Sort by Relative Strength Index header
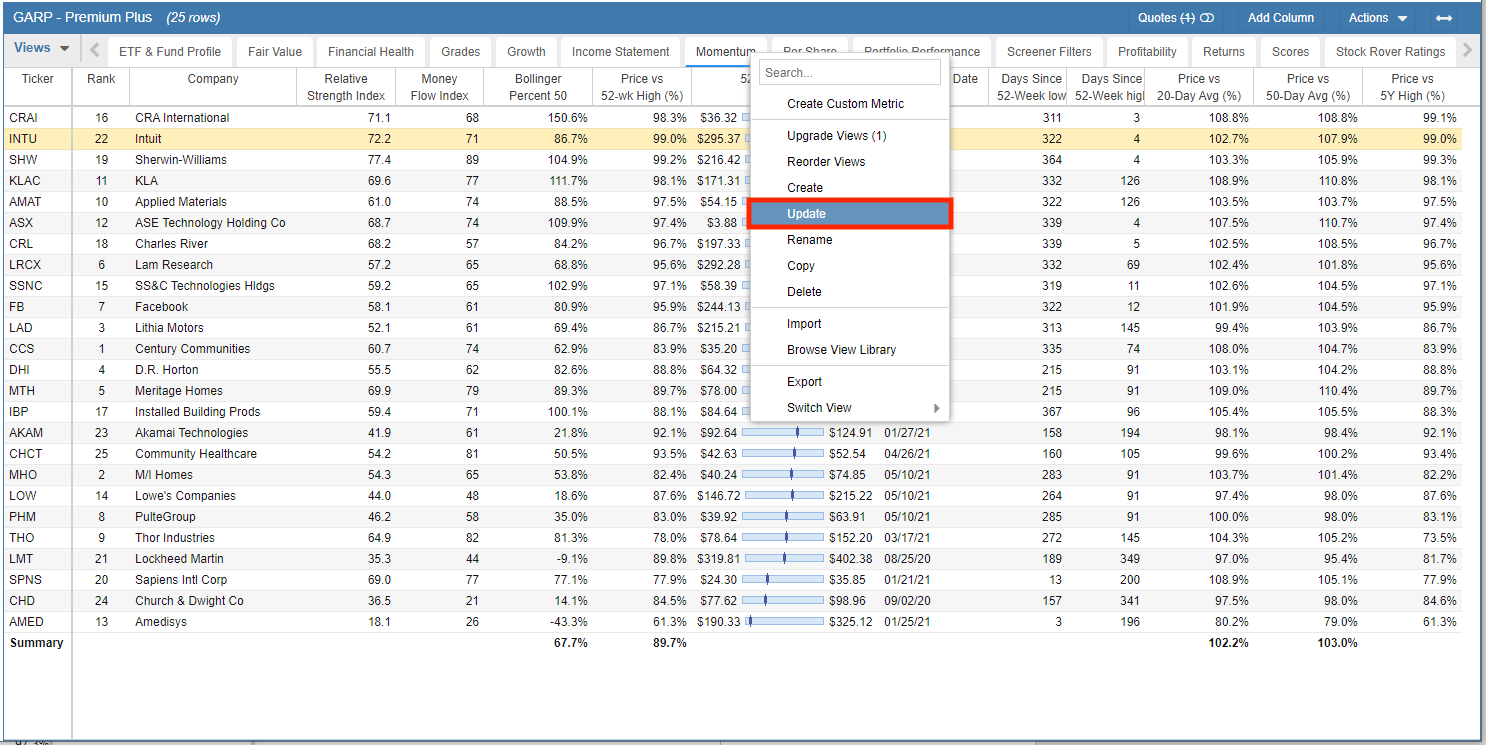Image resolution: width=1486 pixels, height=745 pixels. pyautogui.click(x=346, y=87)
